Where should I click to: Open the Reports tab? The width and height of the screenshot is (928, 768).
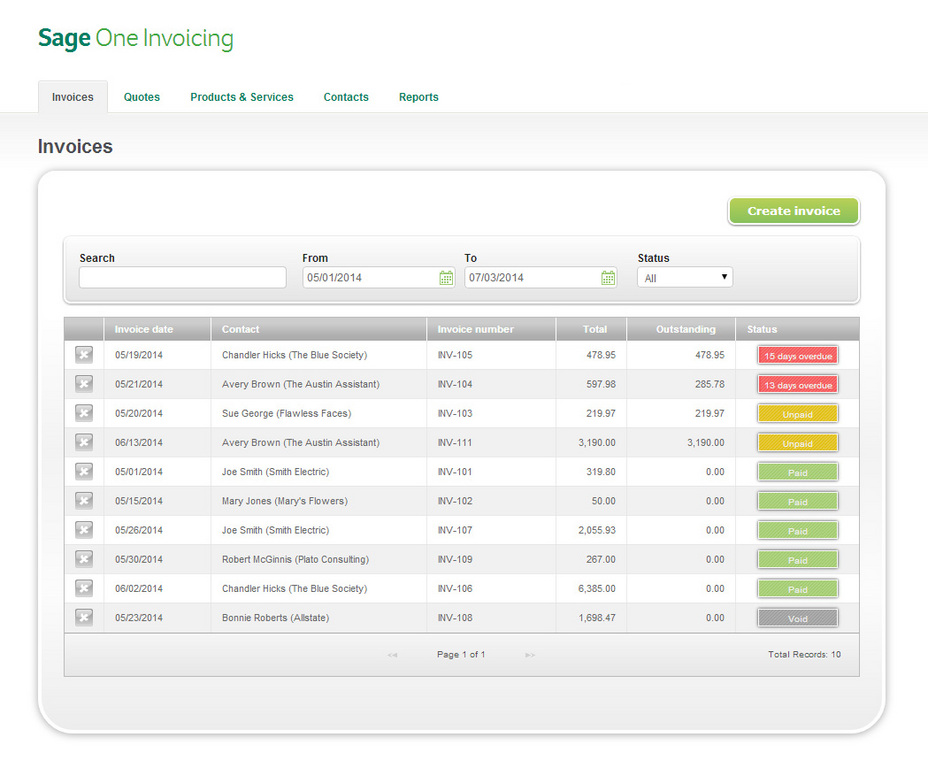[418, 97]
